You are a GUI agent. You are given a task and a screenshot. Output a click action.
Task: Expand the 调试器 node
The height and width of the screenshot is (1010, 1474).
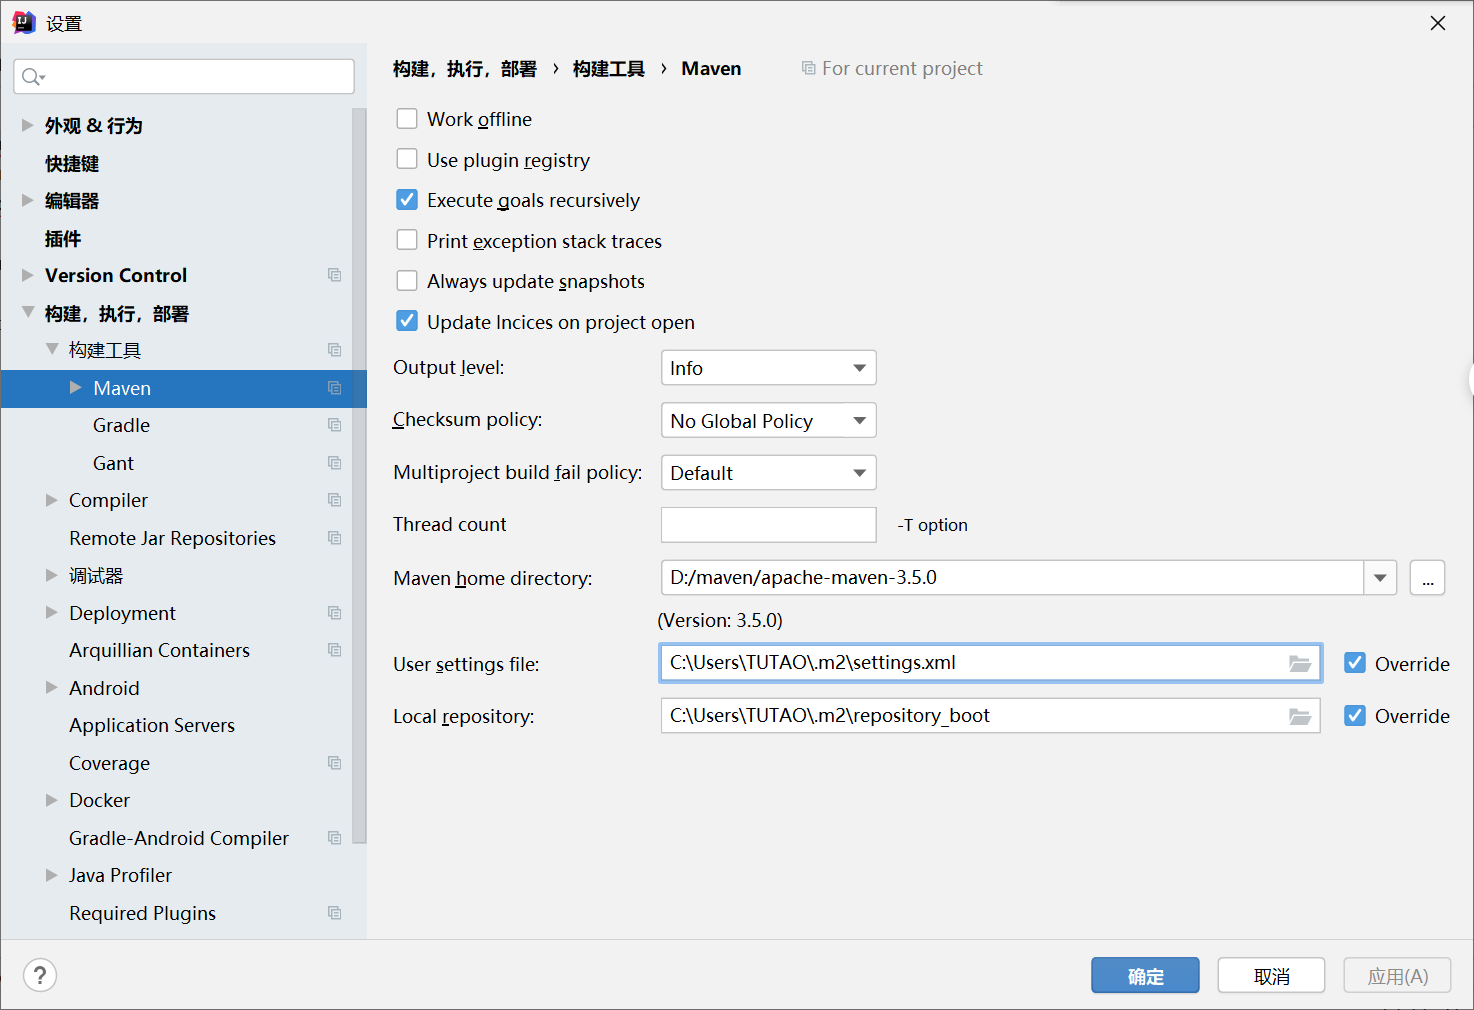point(51,575)
